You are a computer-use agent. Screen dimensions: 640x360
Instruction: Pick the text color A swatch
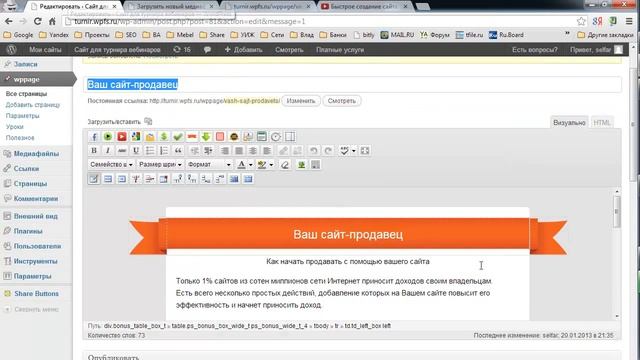point(242,164)
